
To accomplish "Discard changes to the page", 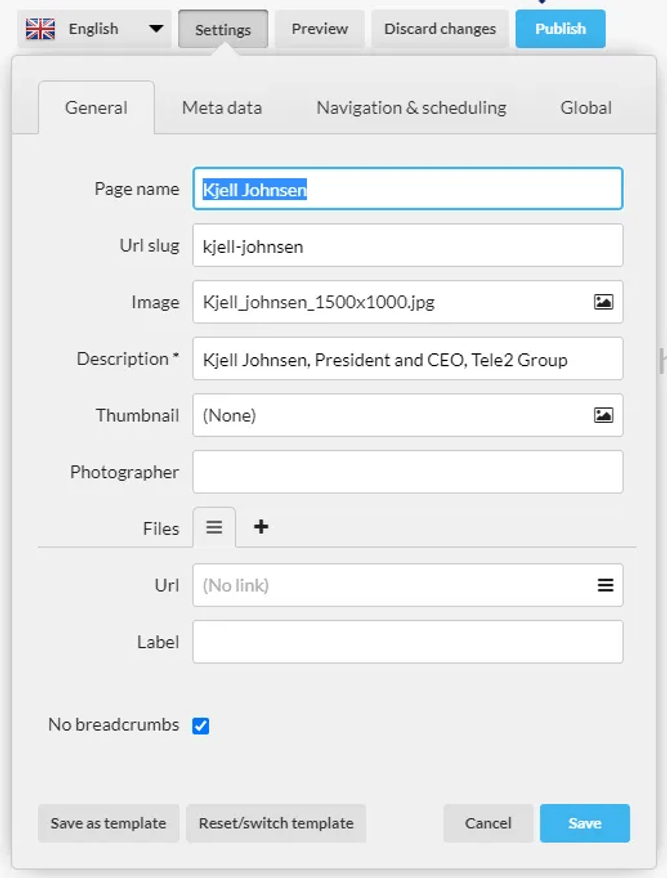I will 440,29.
